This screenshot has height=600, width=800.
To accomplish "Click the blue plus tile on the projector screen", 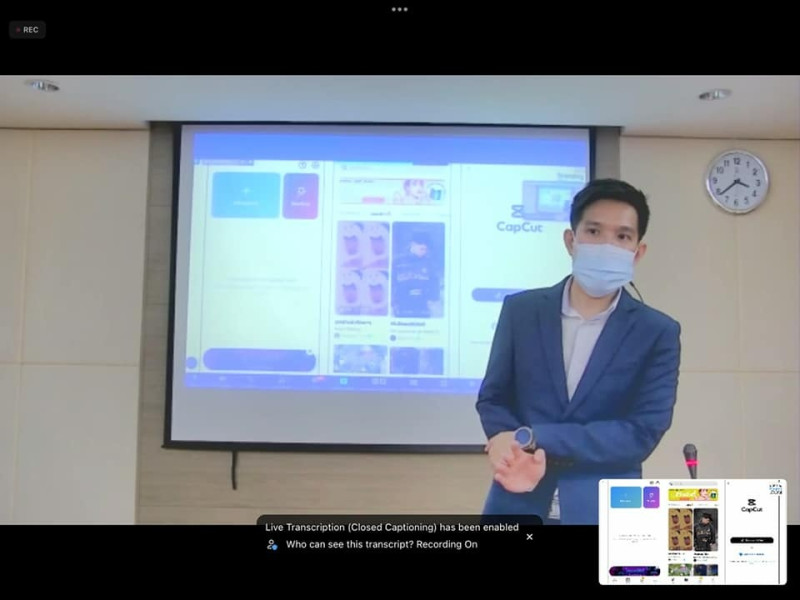I will [x=245, y=195].
